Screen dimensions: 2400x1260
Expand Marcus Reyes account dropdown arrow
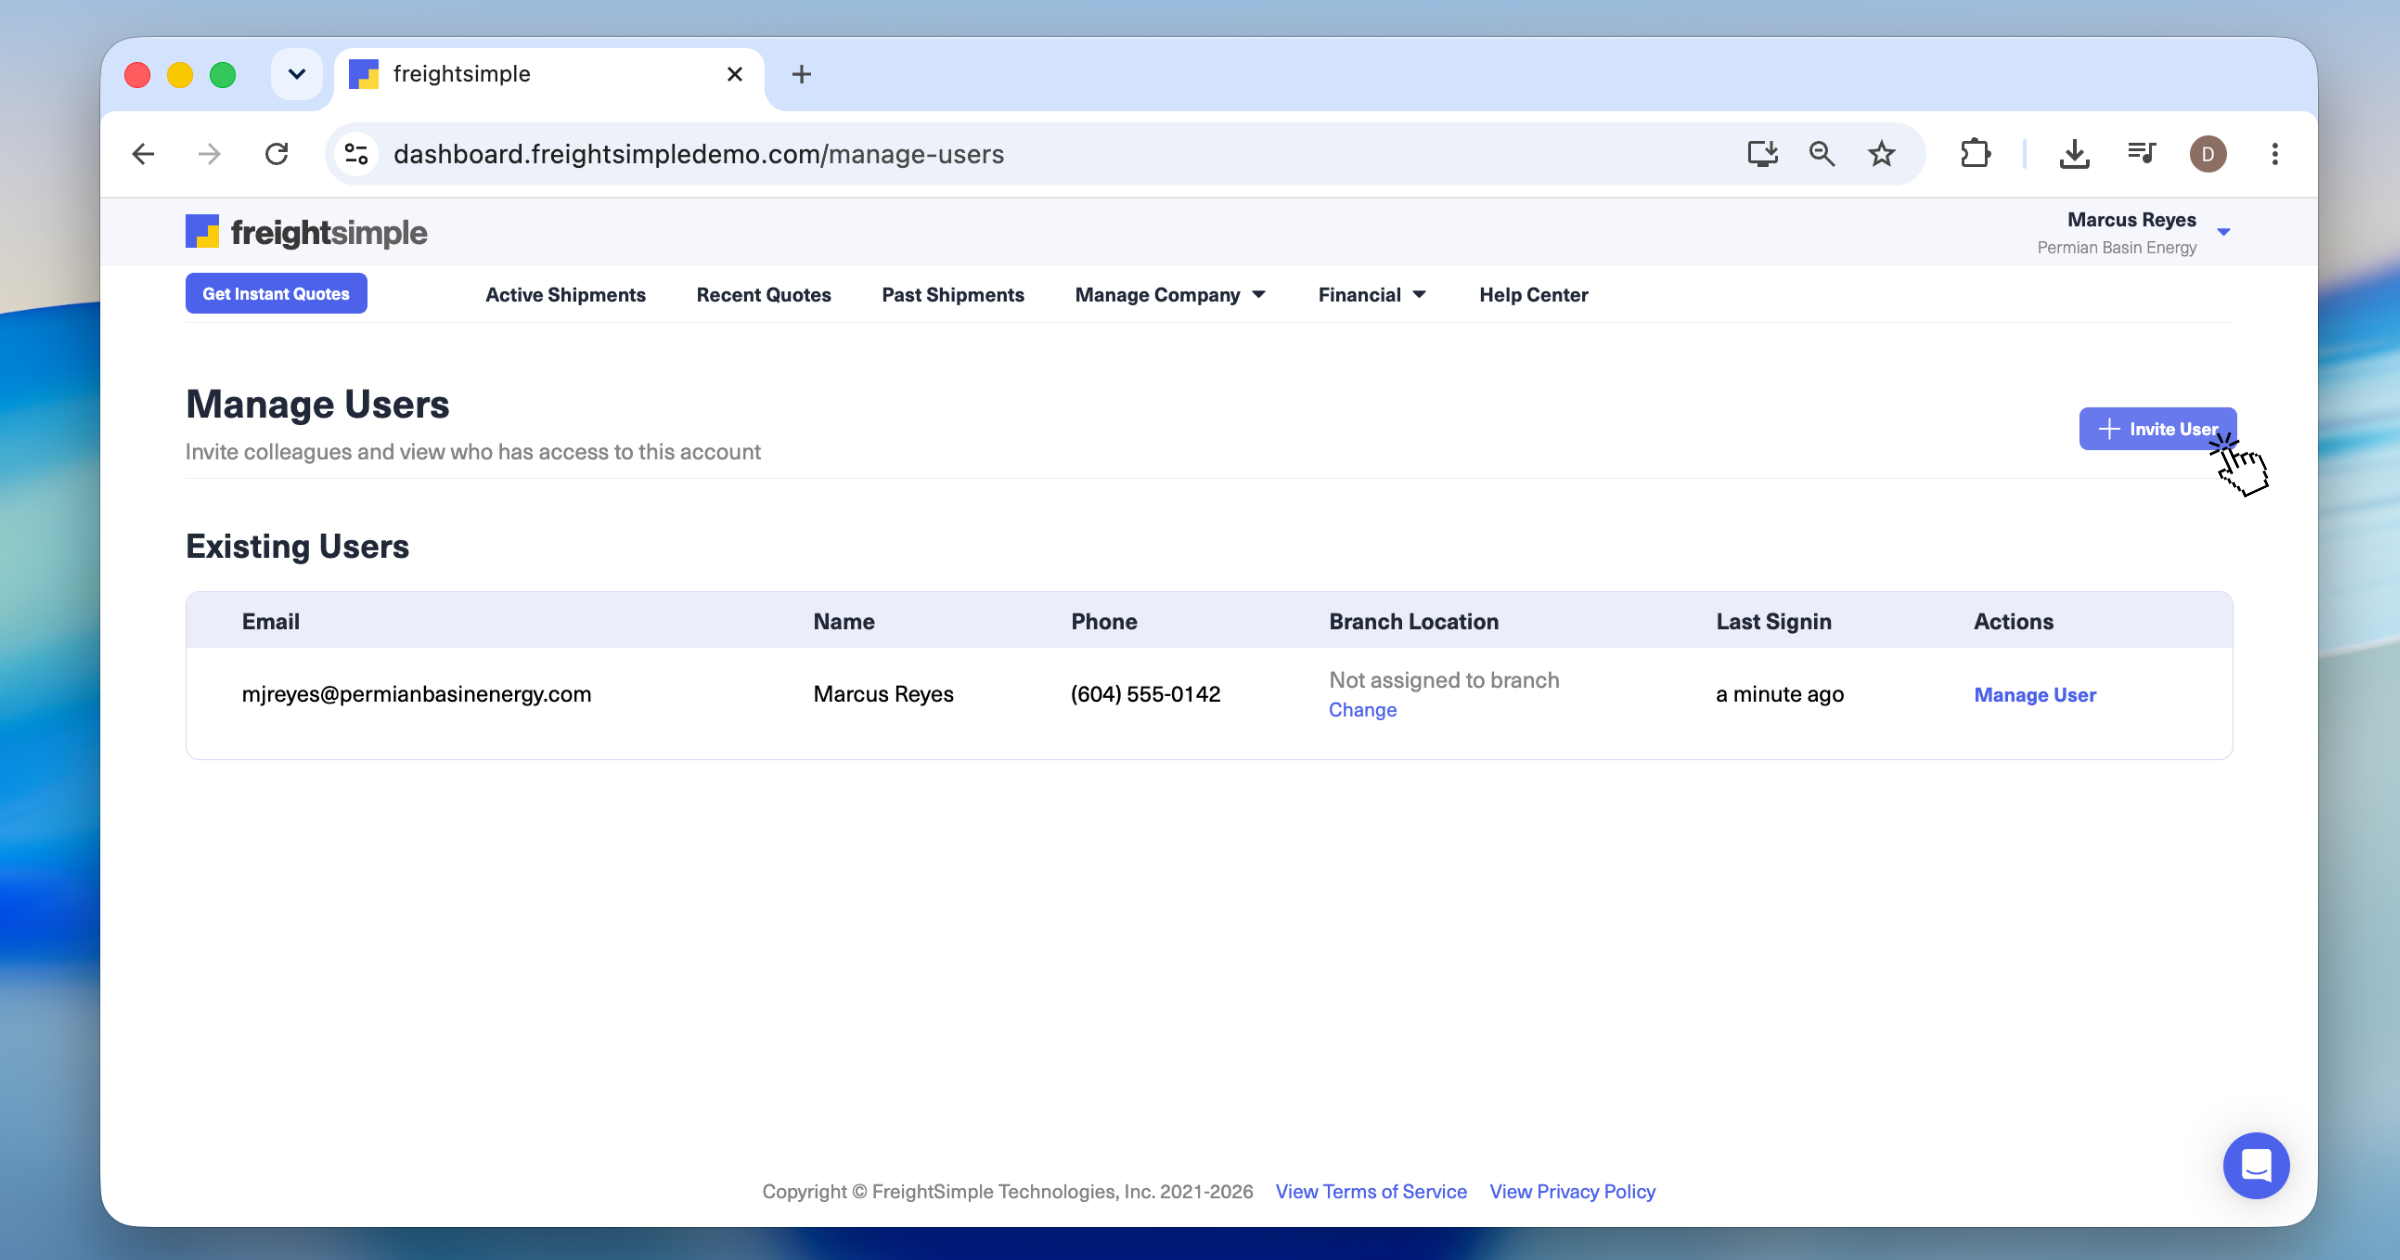tap(2223, 232)
